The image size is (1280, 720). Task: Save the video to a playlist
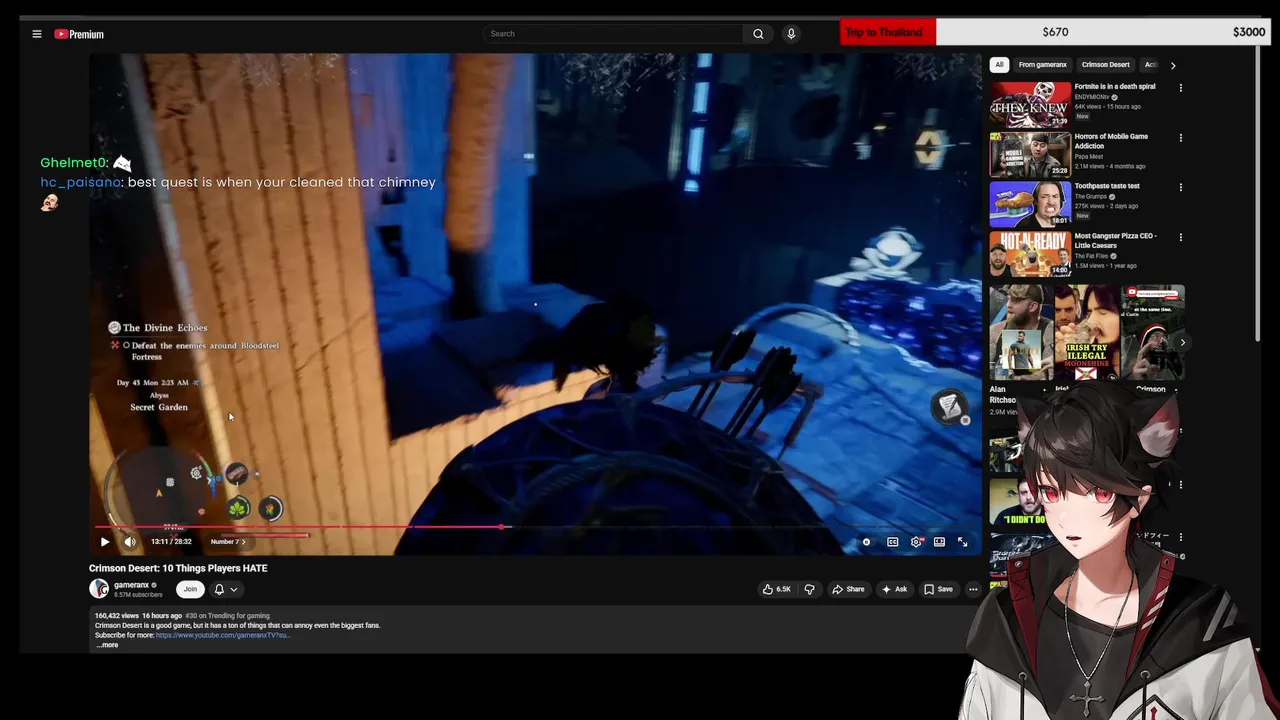[938, 589]
